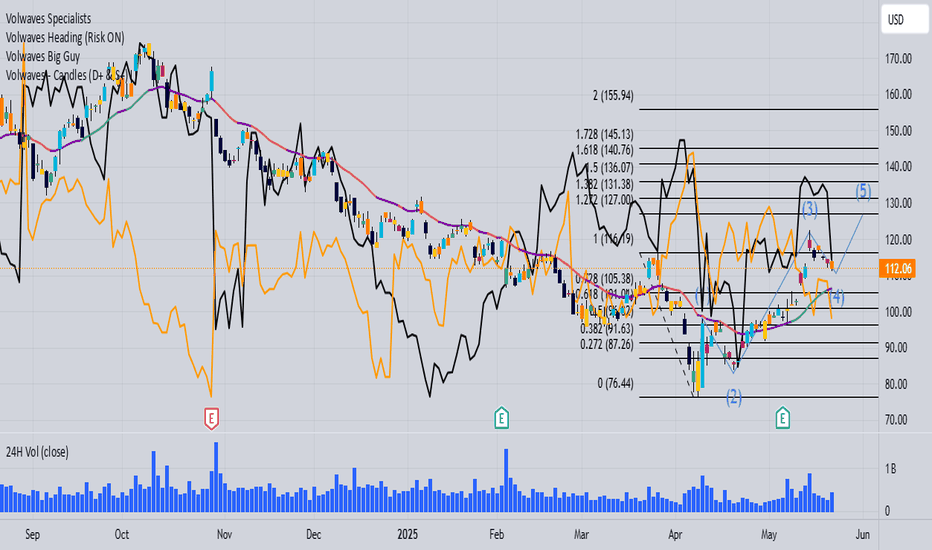Select the Fibonacci level 2 (155.94) label
This screenshot has height=550, width=932.
[613, 95]
